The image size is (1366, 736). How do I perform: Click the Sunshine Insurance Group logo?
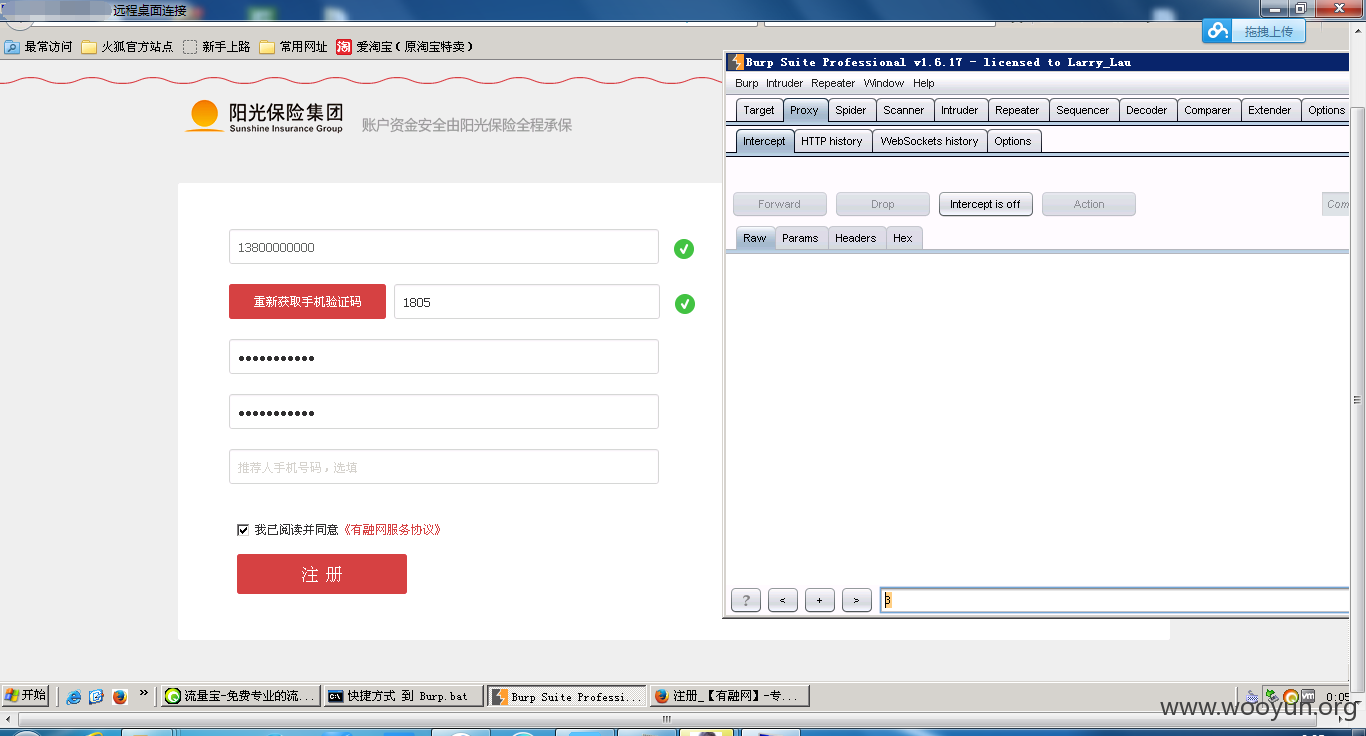[x=264, y=117]
